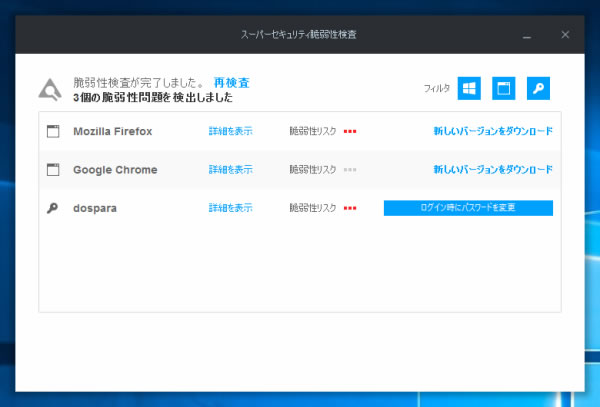Click the window icon beside Mozilla Firefox
Screen dimensions: 600x407
tap(53, 131)
